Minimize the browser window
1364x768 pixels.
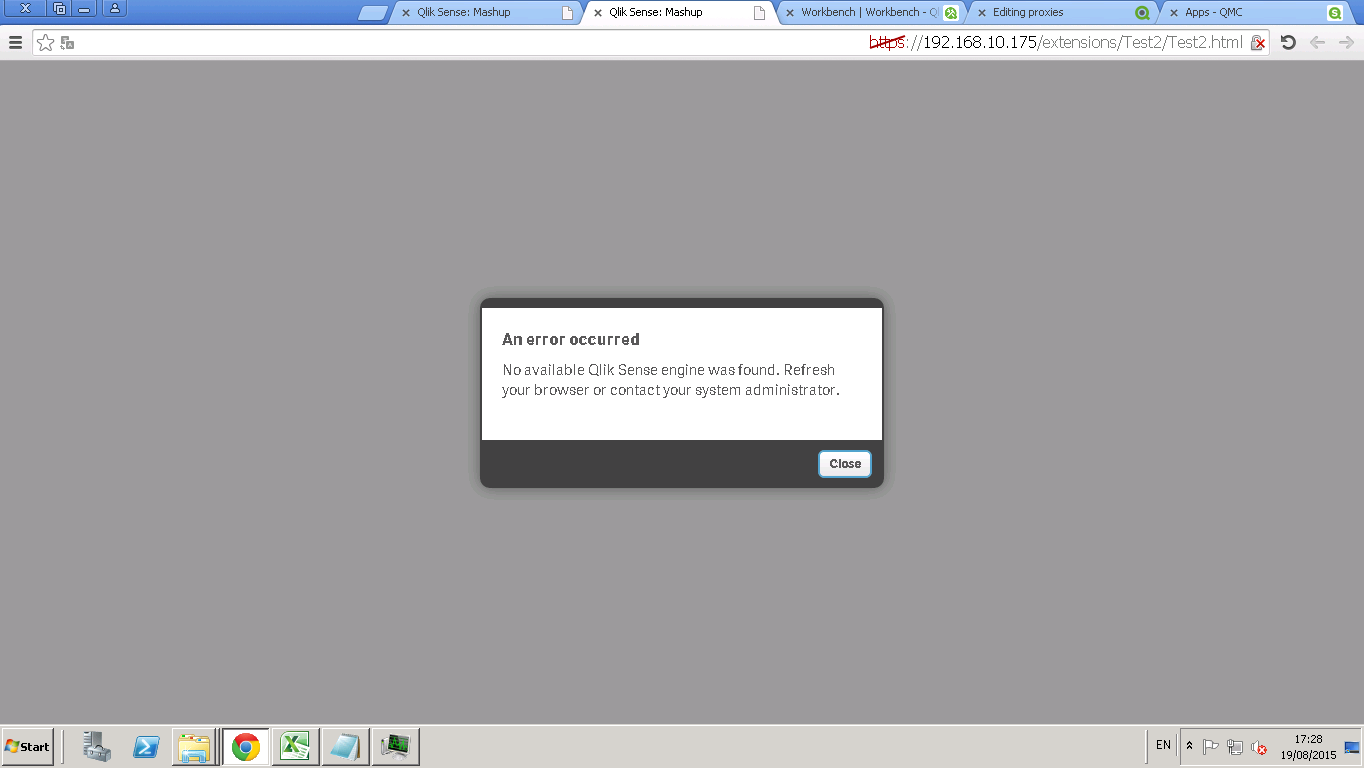point(85,8)
